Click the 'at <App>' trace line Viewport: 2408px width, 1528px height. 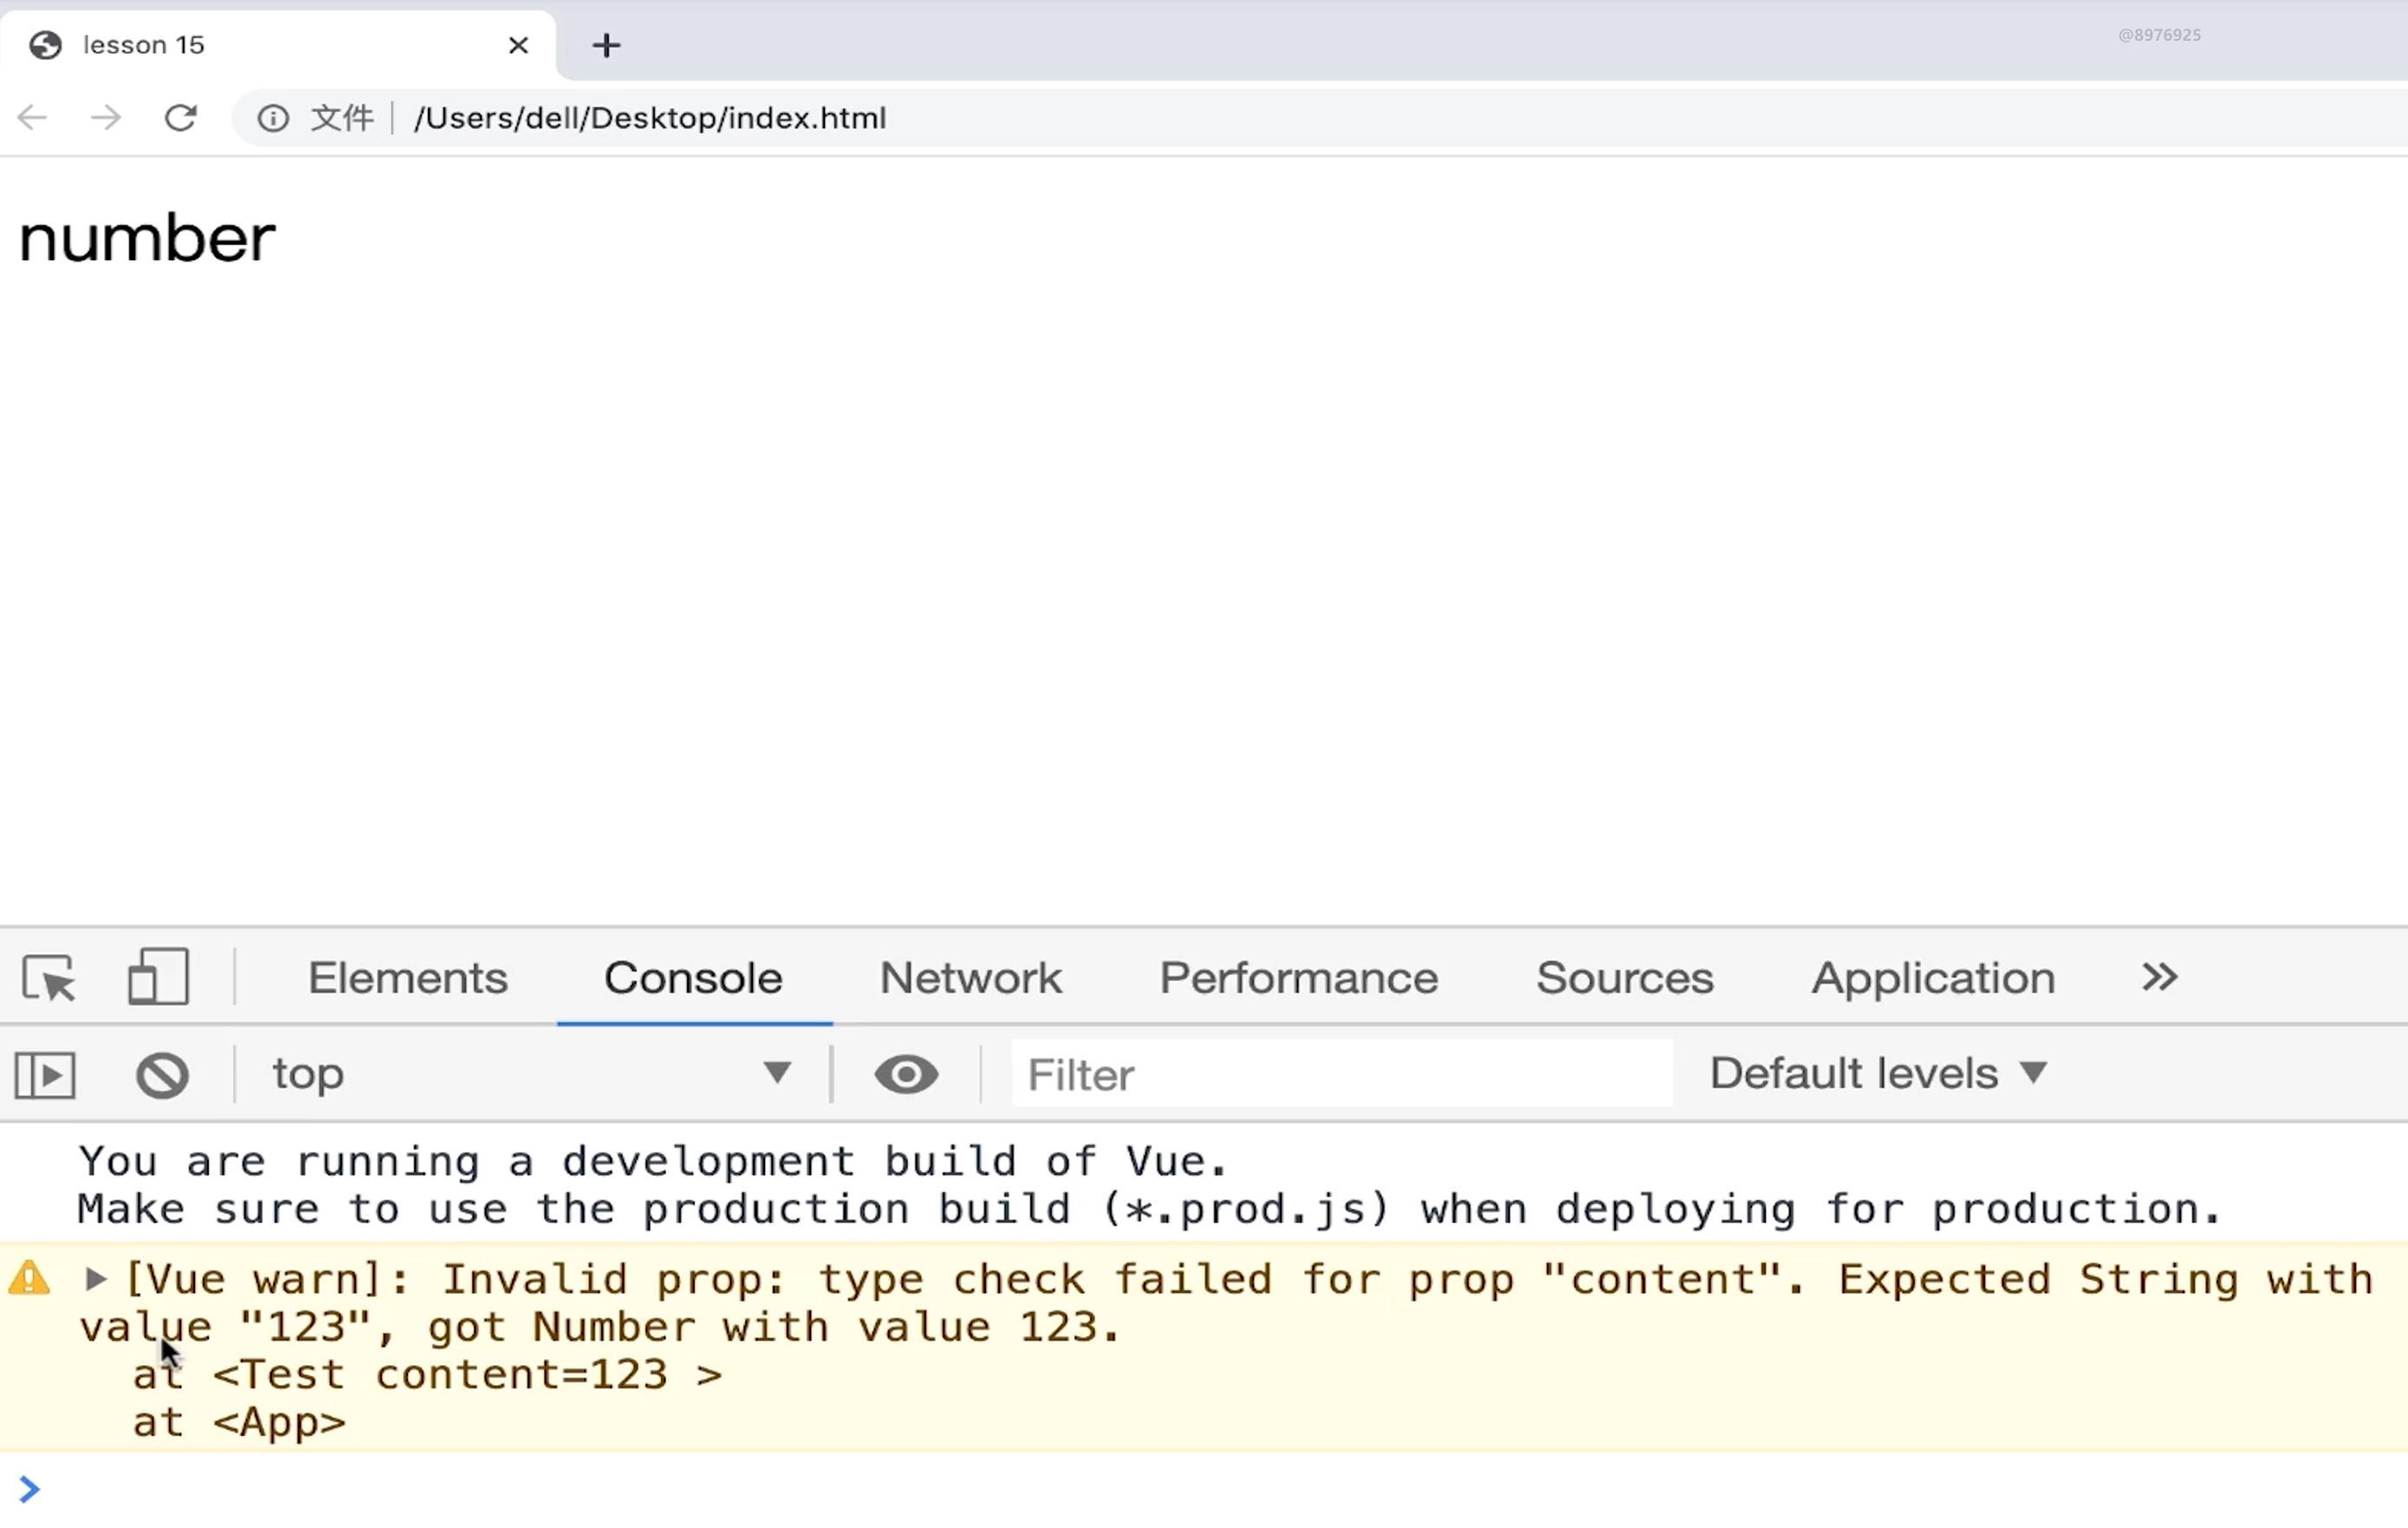(239, 1422)
